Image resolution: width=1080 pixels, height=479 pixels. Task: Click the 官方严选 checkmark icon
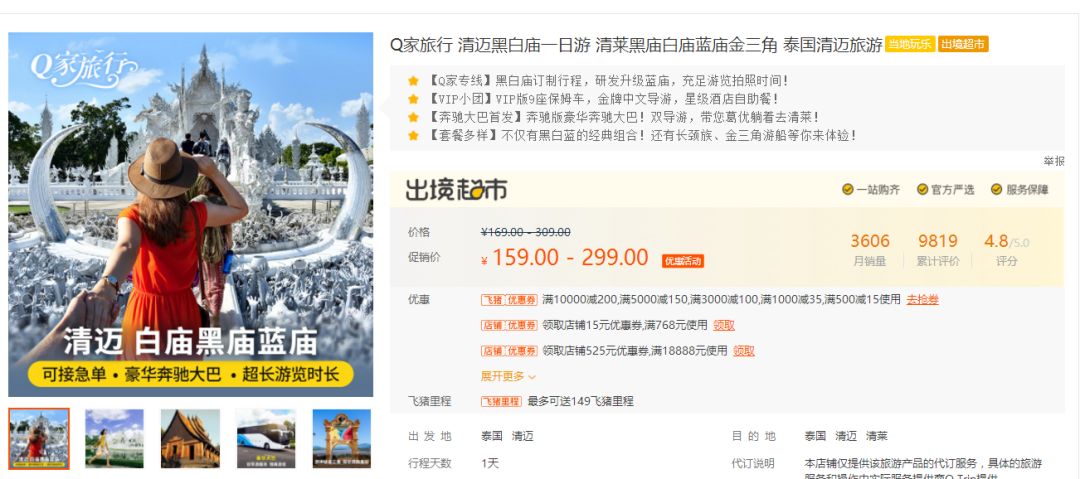click(922, 190)
